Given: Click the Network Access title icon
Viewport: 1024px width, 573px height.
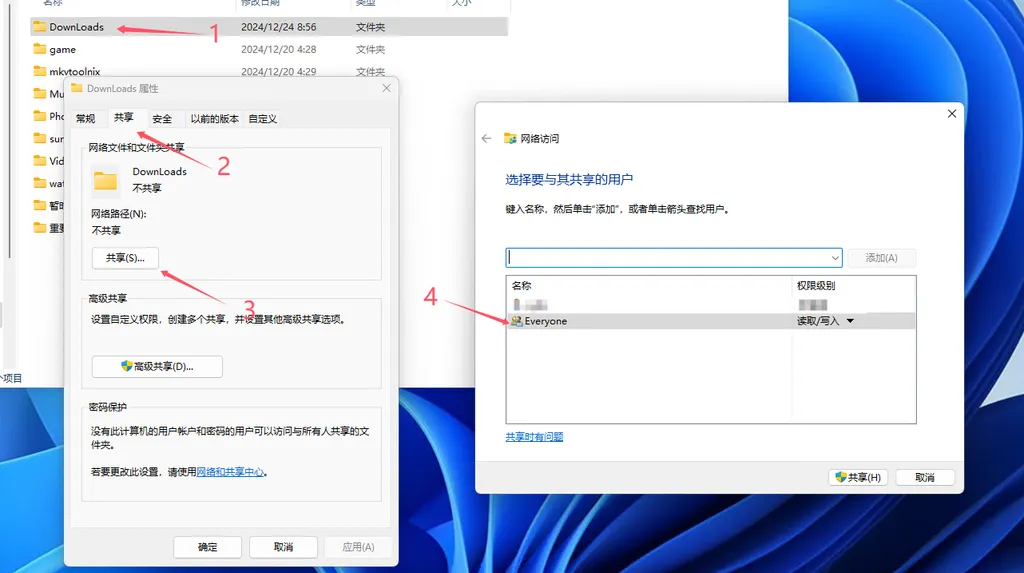Looking at the screenshot, I should click(x=510, y=138).
